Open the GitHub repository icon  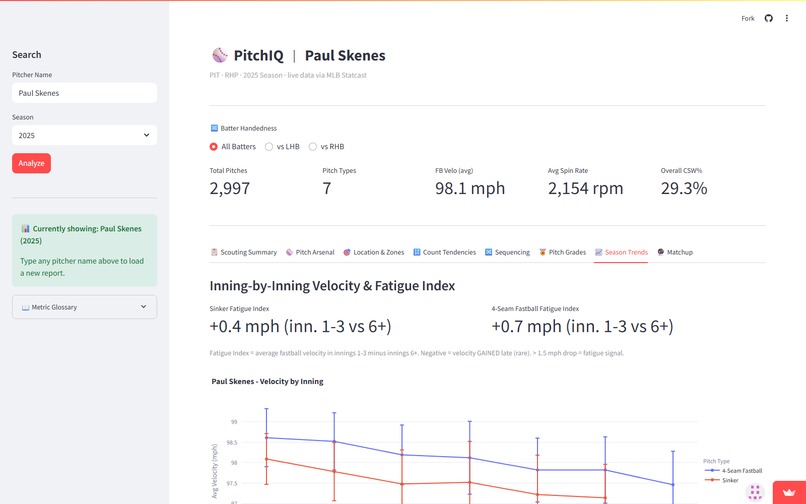tap(768, 19)
